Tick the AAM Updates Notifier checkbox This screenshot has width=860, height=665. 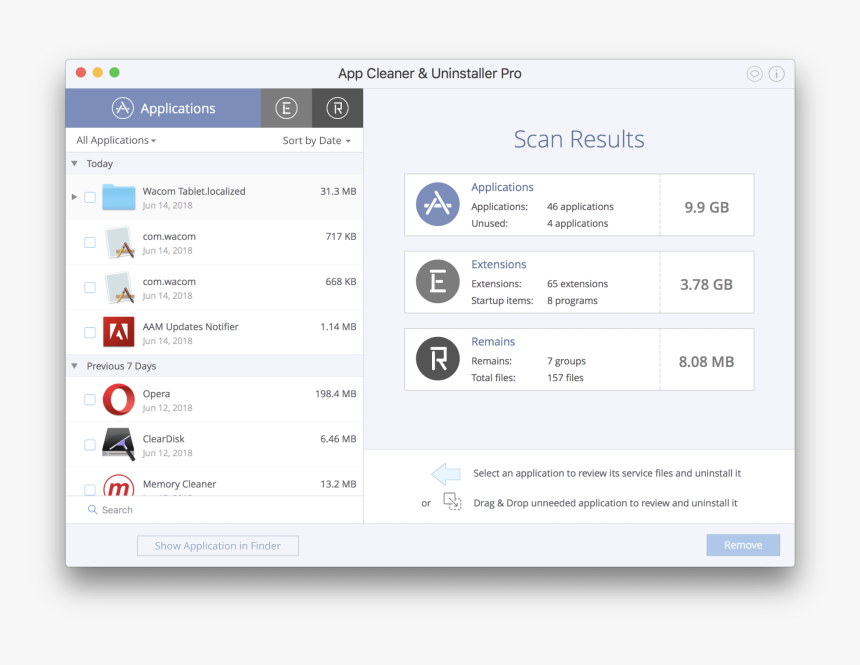90,332
